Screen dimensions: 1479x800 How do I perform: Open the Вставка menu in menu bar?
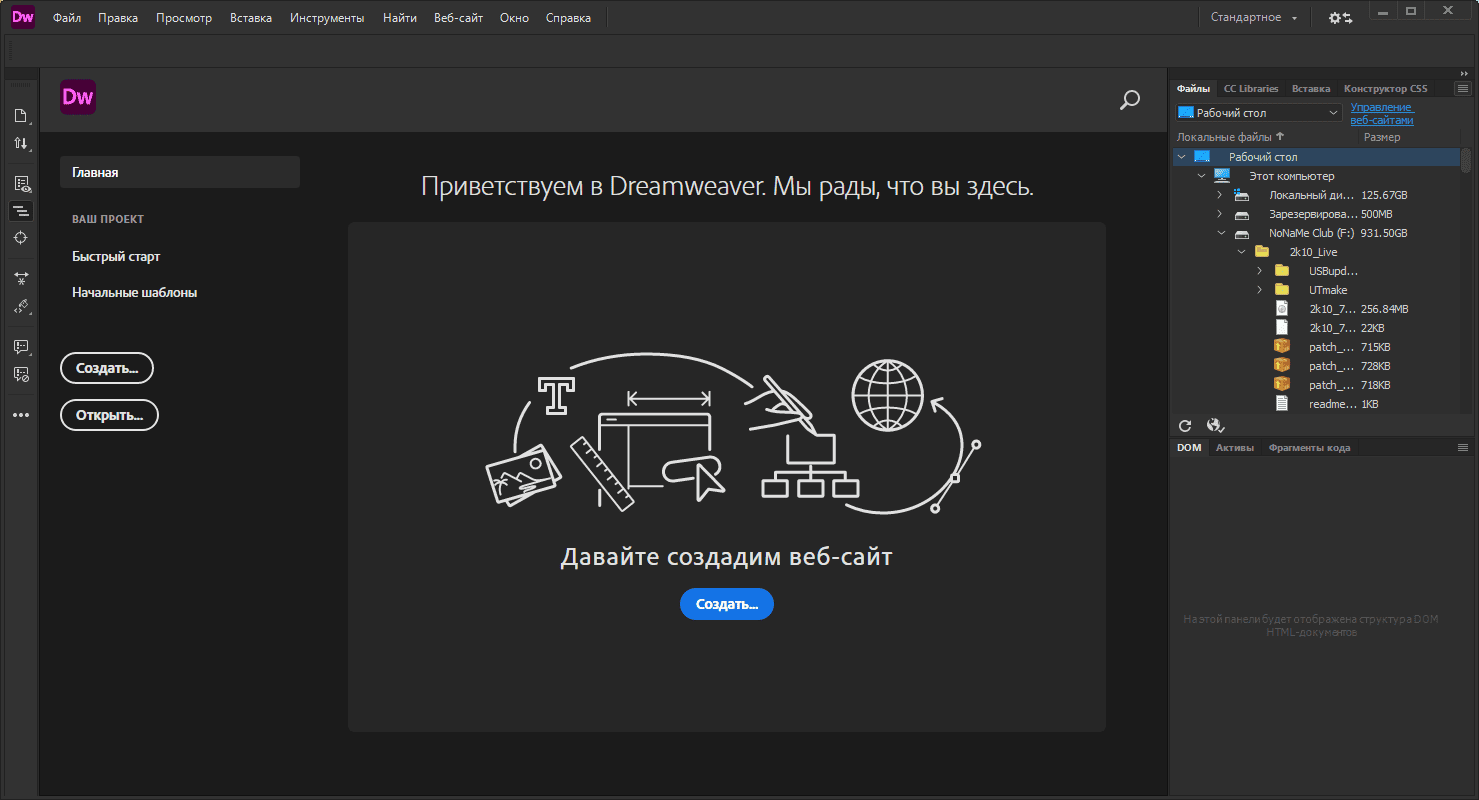[251, 18]
